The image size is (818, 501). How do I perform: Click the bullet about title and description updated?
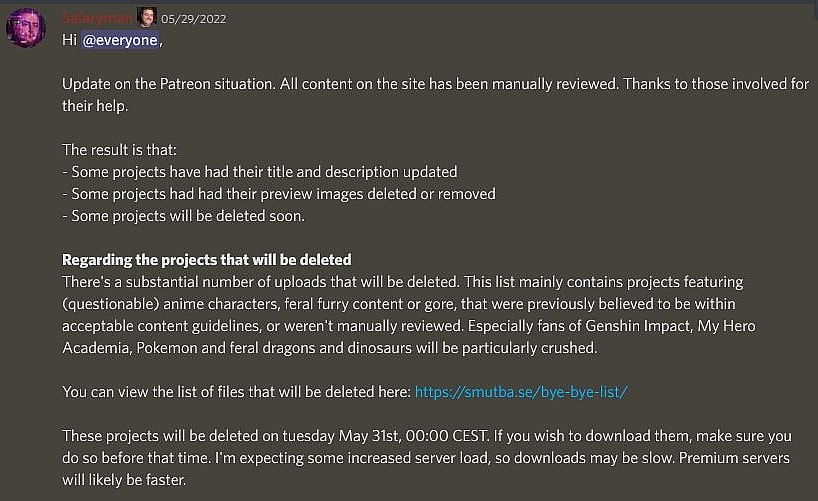(260, 172)
